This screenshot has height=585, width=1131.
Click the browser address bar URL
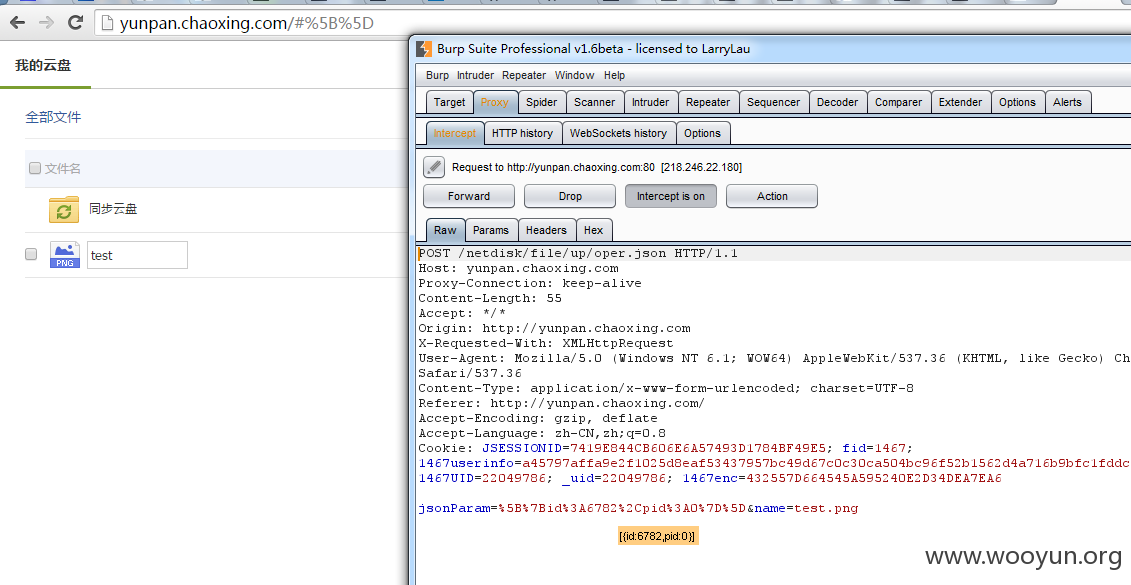247,23
